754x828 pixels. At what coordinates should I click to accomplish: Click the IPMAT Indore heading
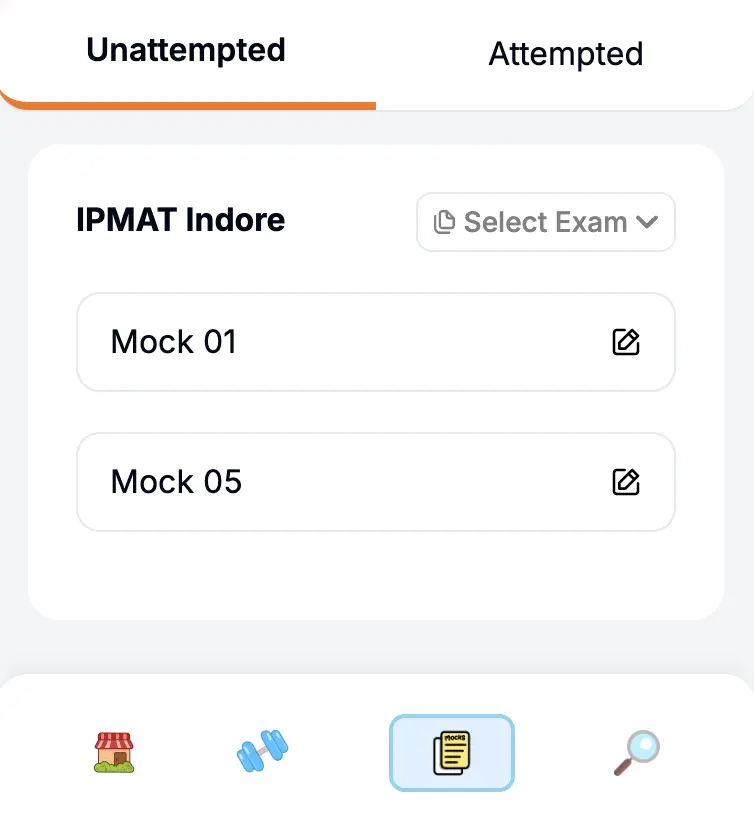pyautogui.click(x=181, y=220)
